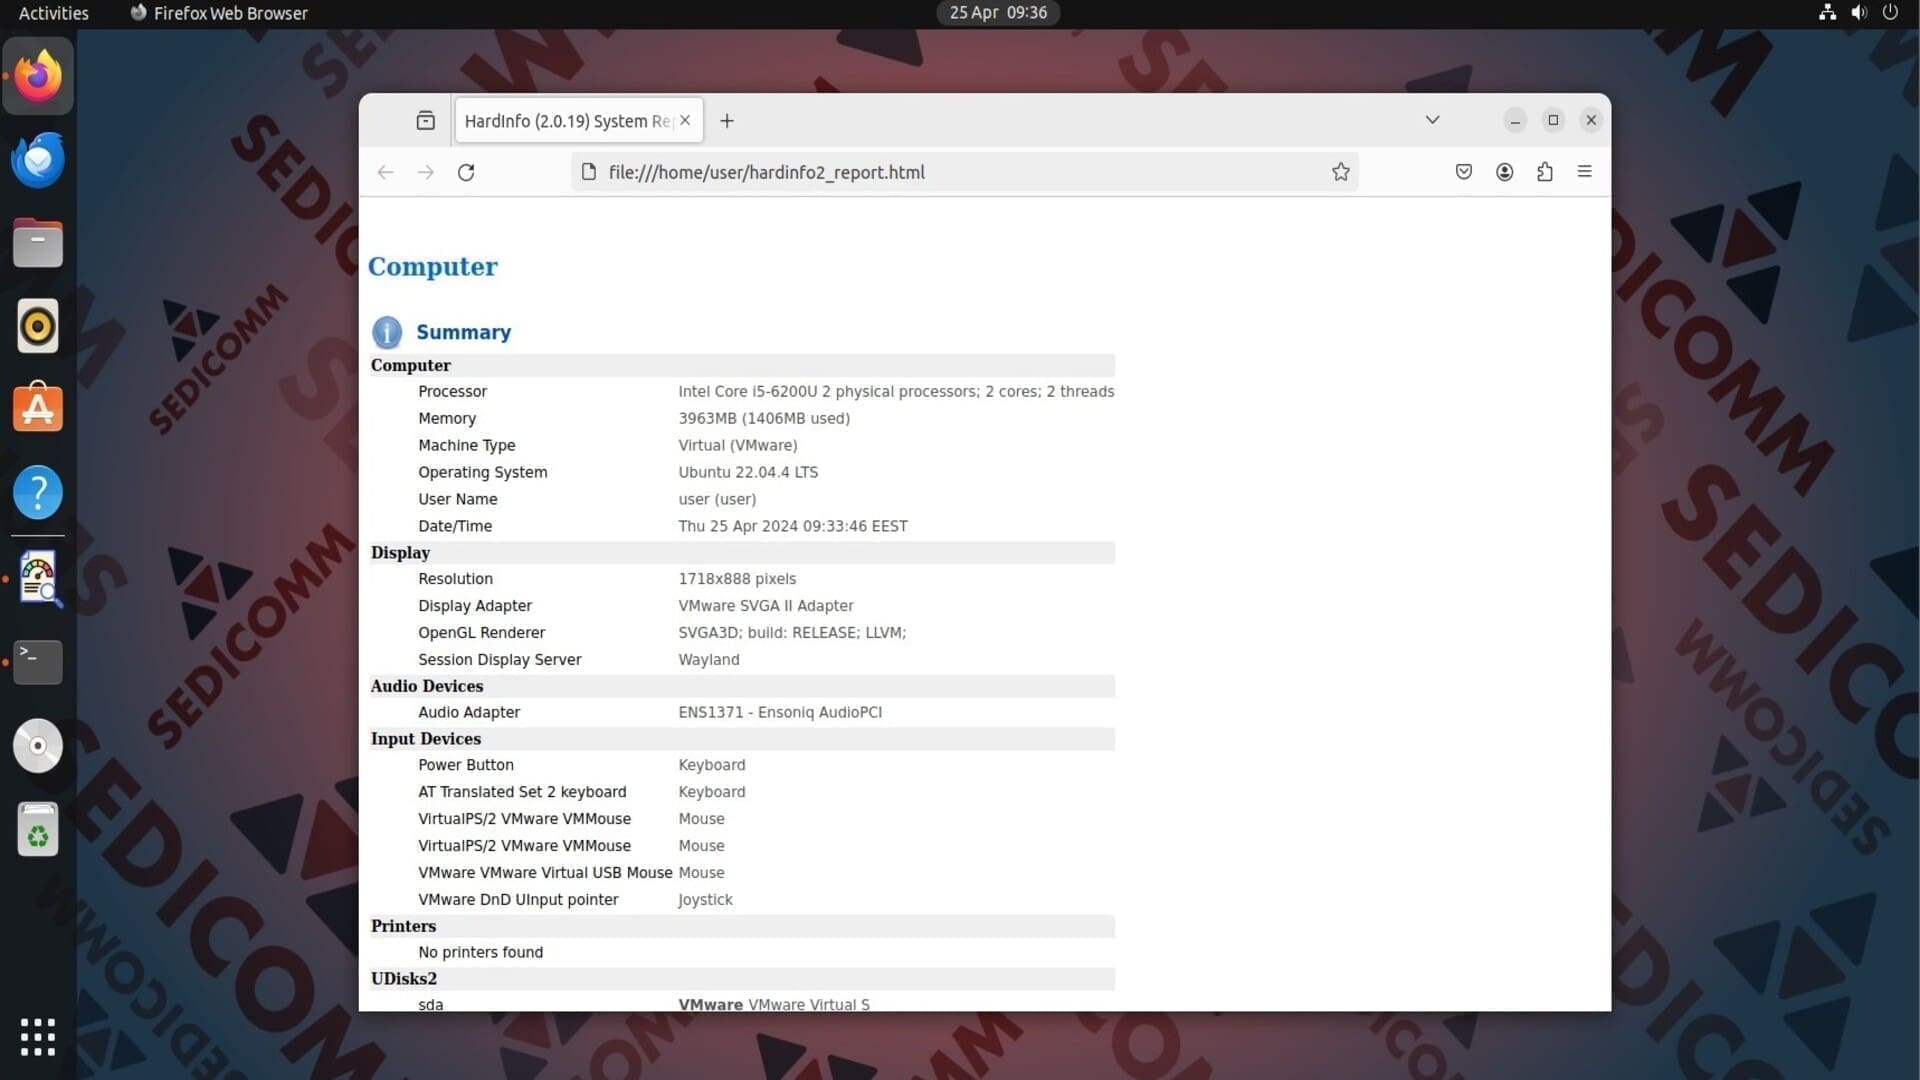Open the clock showing 25 Apr 09:36

pos(998,13)
